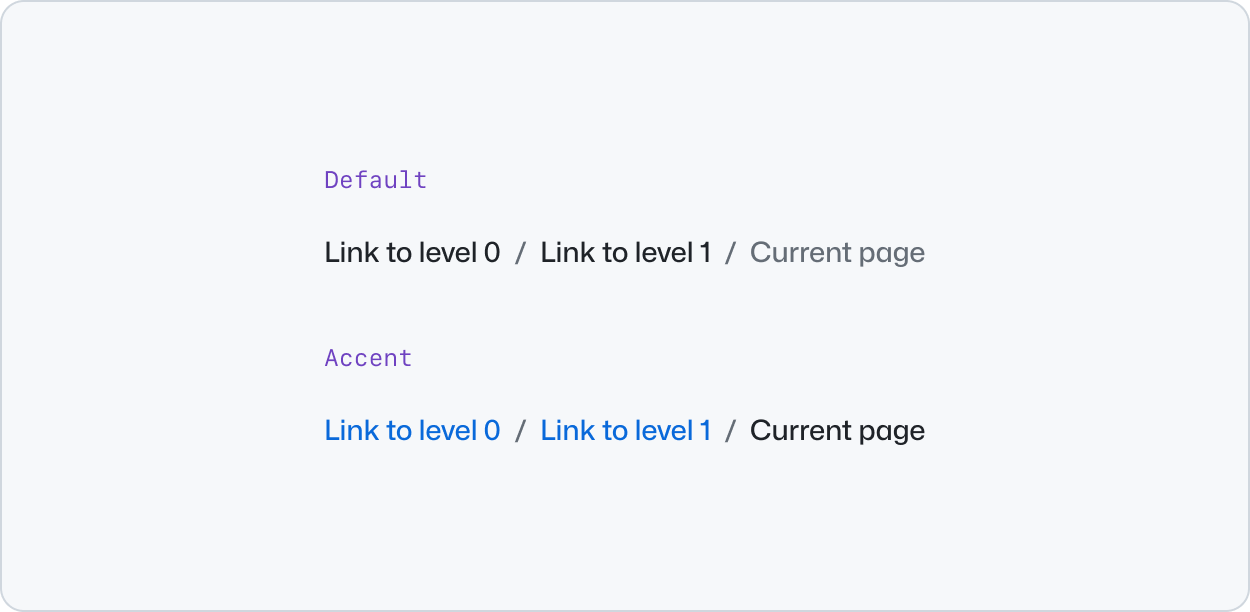This screenshot has height=612, width=1250.
Task: Click the purple 'Accent' heading text
Action: point(368,357)
